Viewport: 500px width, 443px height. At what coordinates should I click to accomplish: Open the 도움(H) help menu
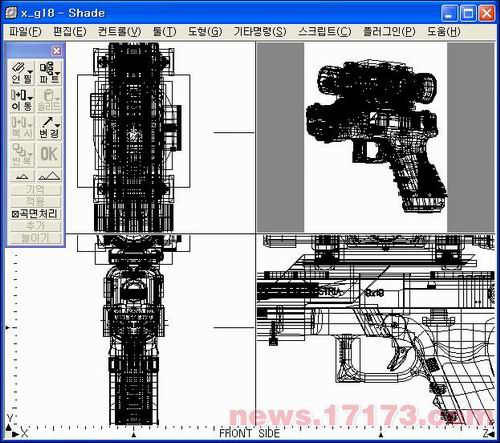coord(444,32)
